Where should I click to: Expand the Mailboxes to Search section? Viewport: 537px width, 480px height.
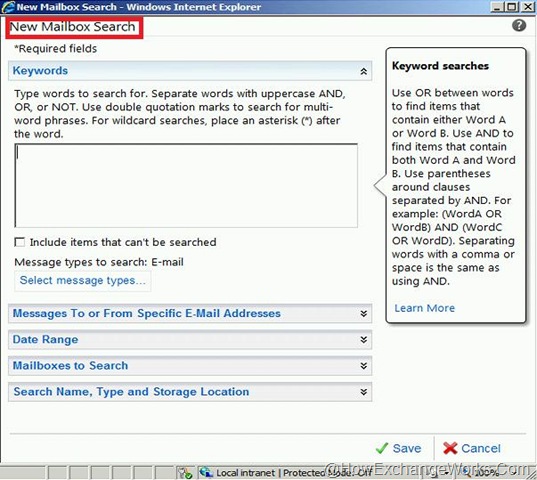(x=190, y=366)
